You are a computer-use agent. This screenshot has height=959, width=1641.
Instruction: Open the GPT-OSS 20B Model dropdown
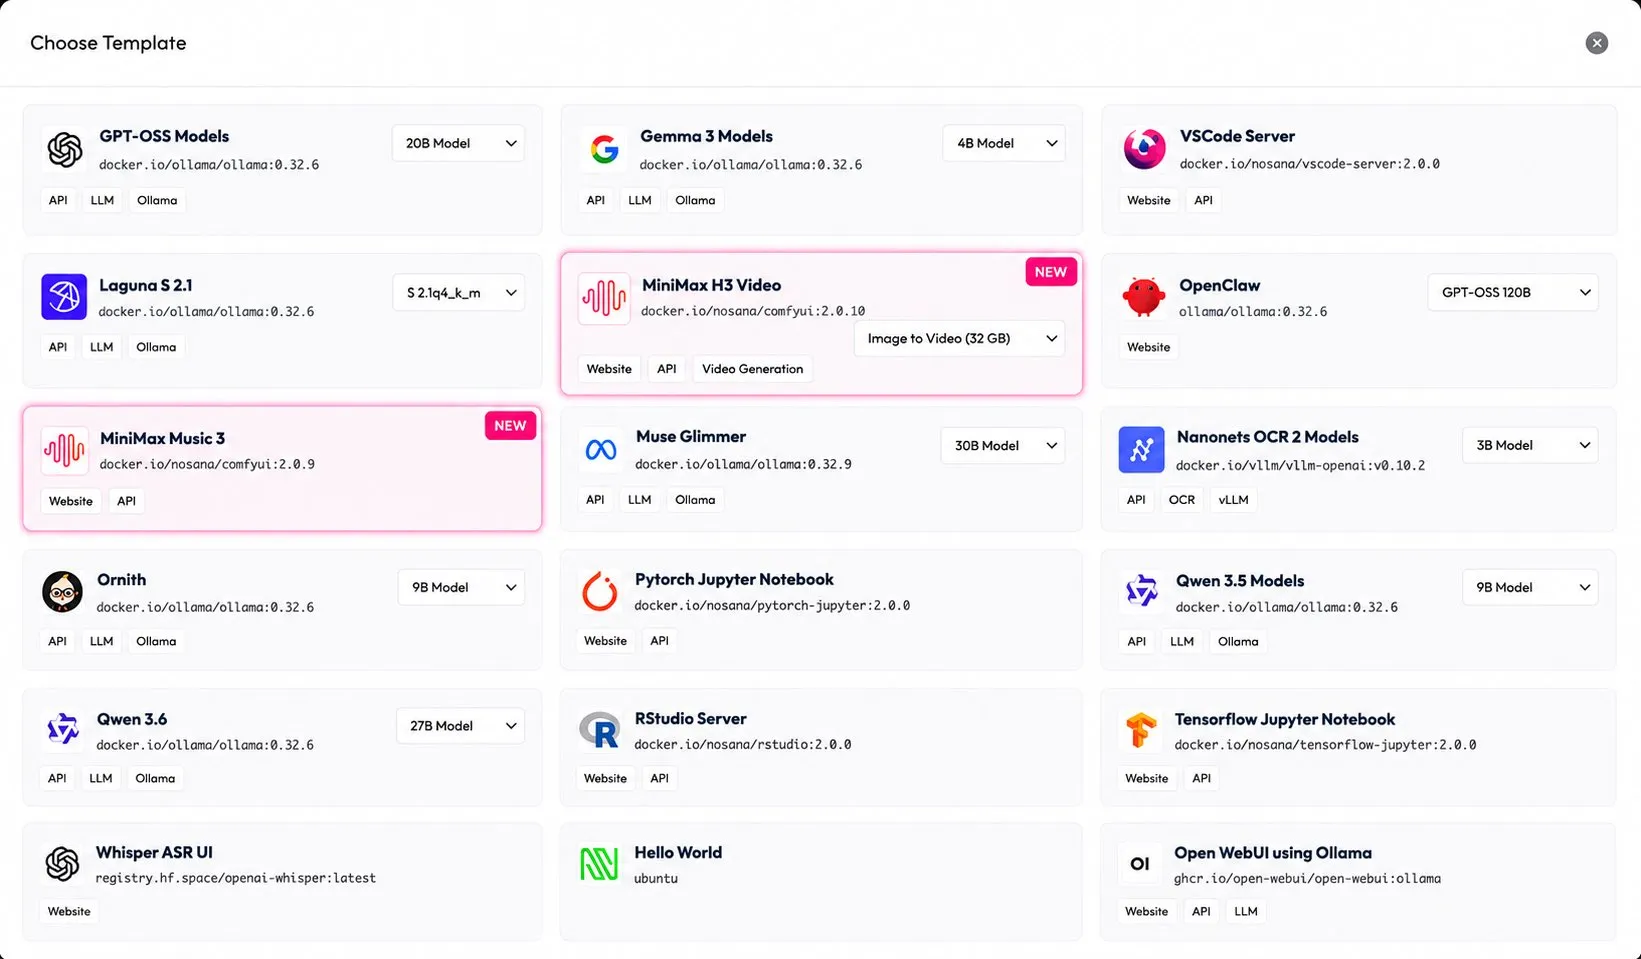(458, 143)
